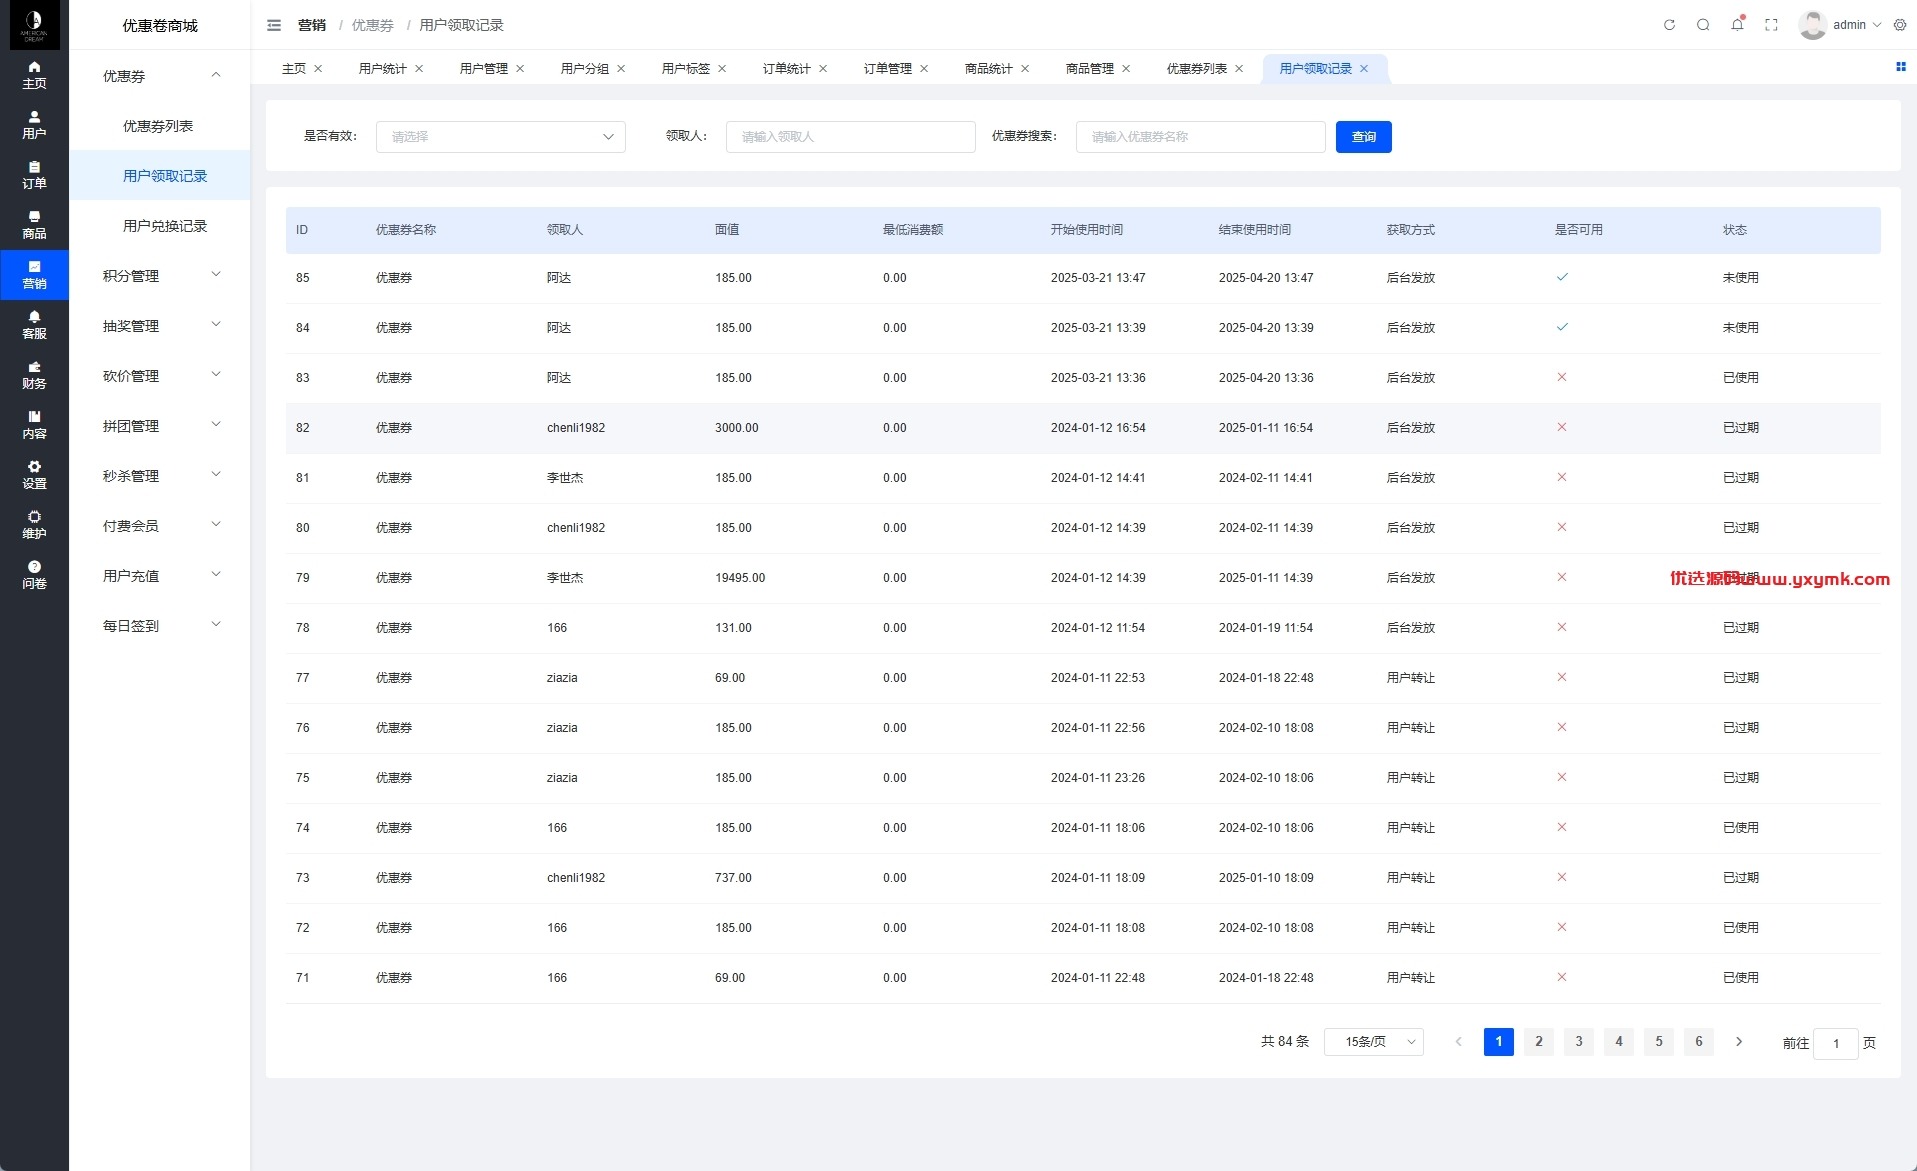Click the refresh icon in top bar
1917x1171 pixels.
pos(1669,25)
